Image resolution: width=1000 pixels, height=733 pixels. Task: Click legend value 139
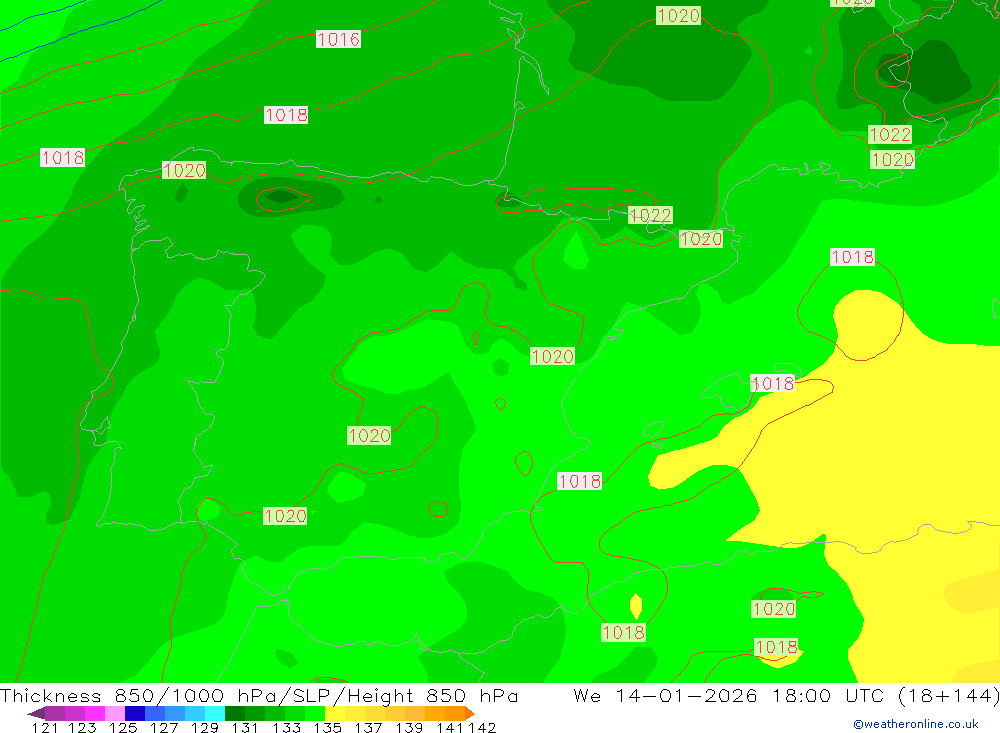[x=409, y=727]
